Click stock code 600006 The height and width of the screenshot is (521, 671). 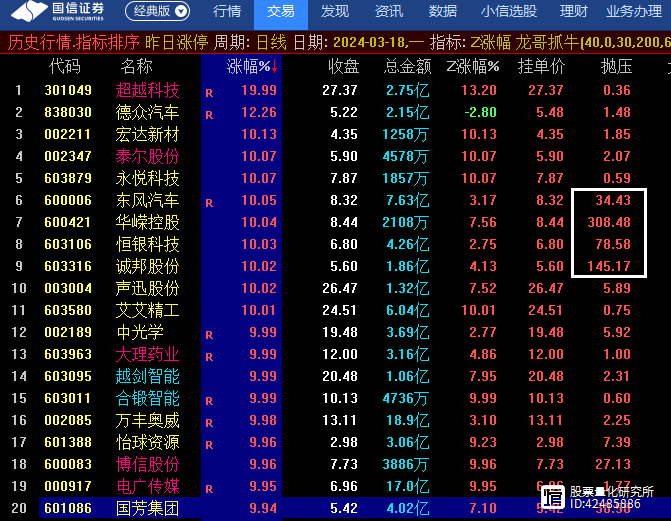(68, 200)
